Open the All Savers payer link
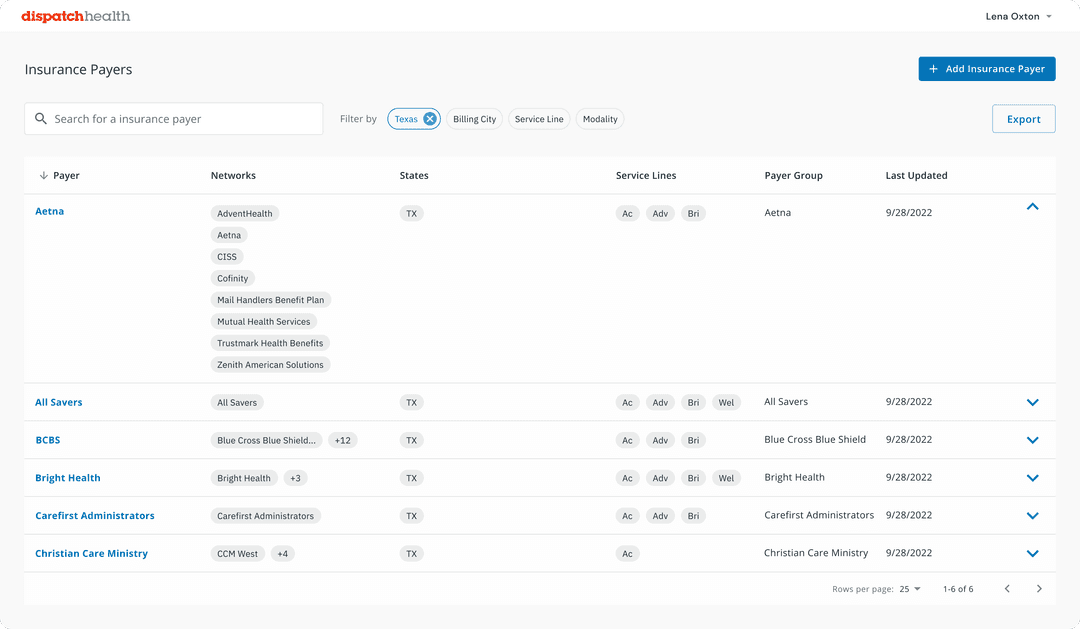 click(59, 402)
